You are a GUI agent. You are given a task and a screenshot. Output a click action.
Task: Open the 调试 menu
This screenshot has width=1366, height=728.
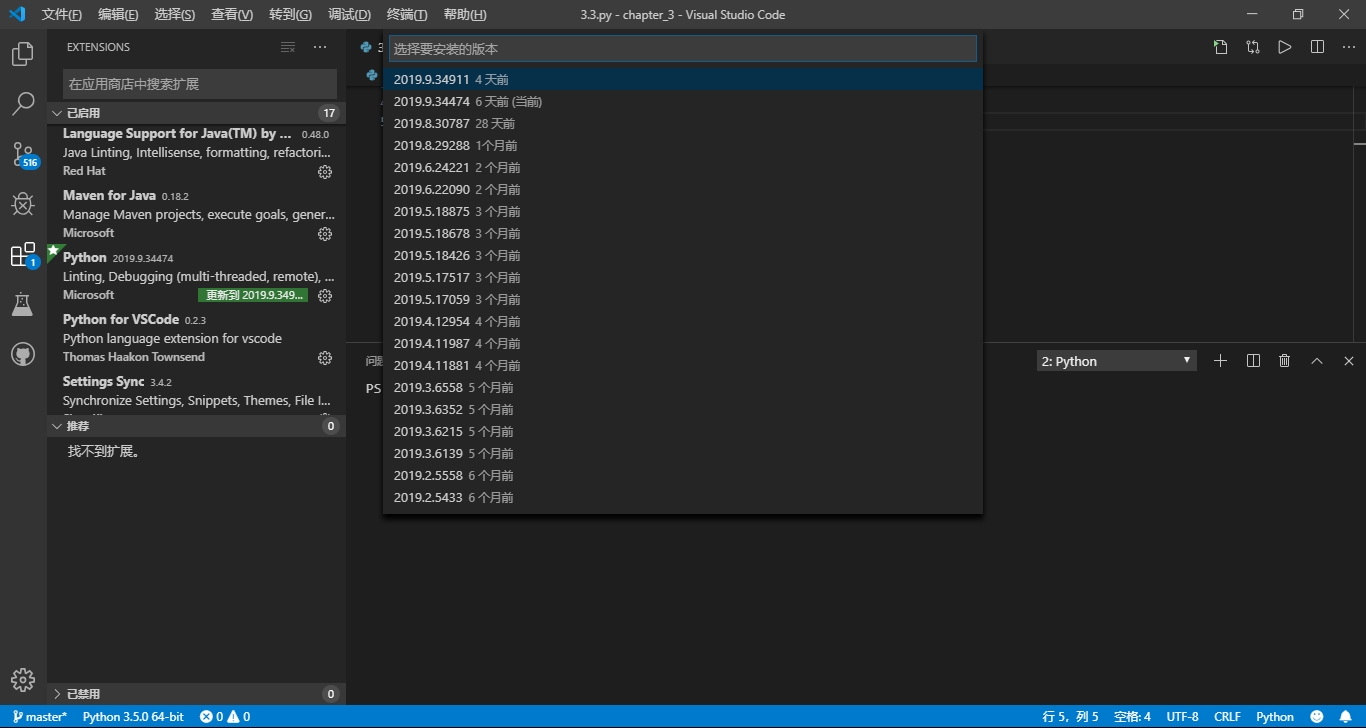(x=348, y=14)
